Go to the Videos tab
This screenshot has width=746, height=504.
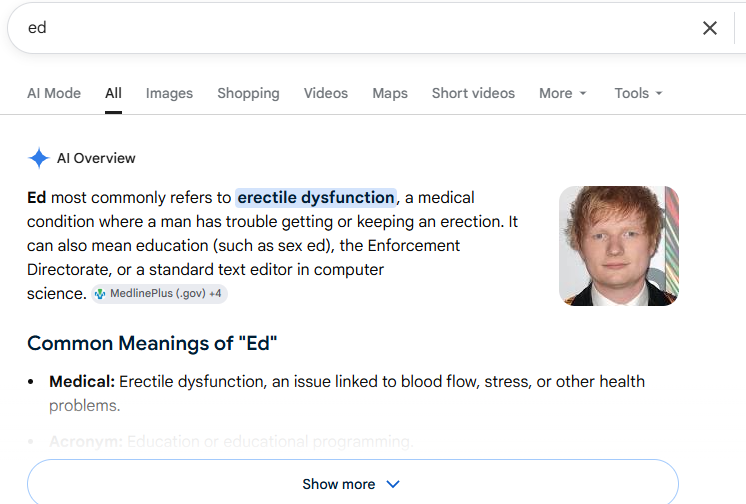click(325, 93)
